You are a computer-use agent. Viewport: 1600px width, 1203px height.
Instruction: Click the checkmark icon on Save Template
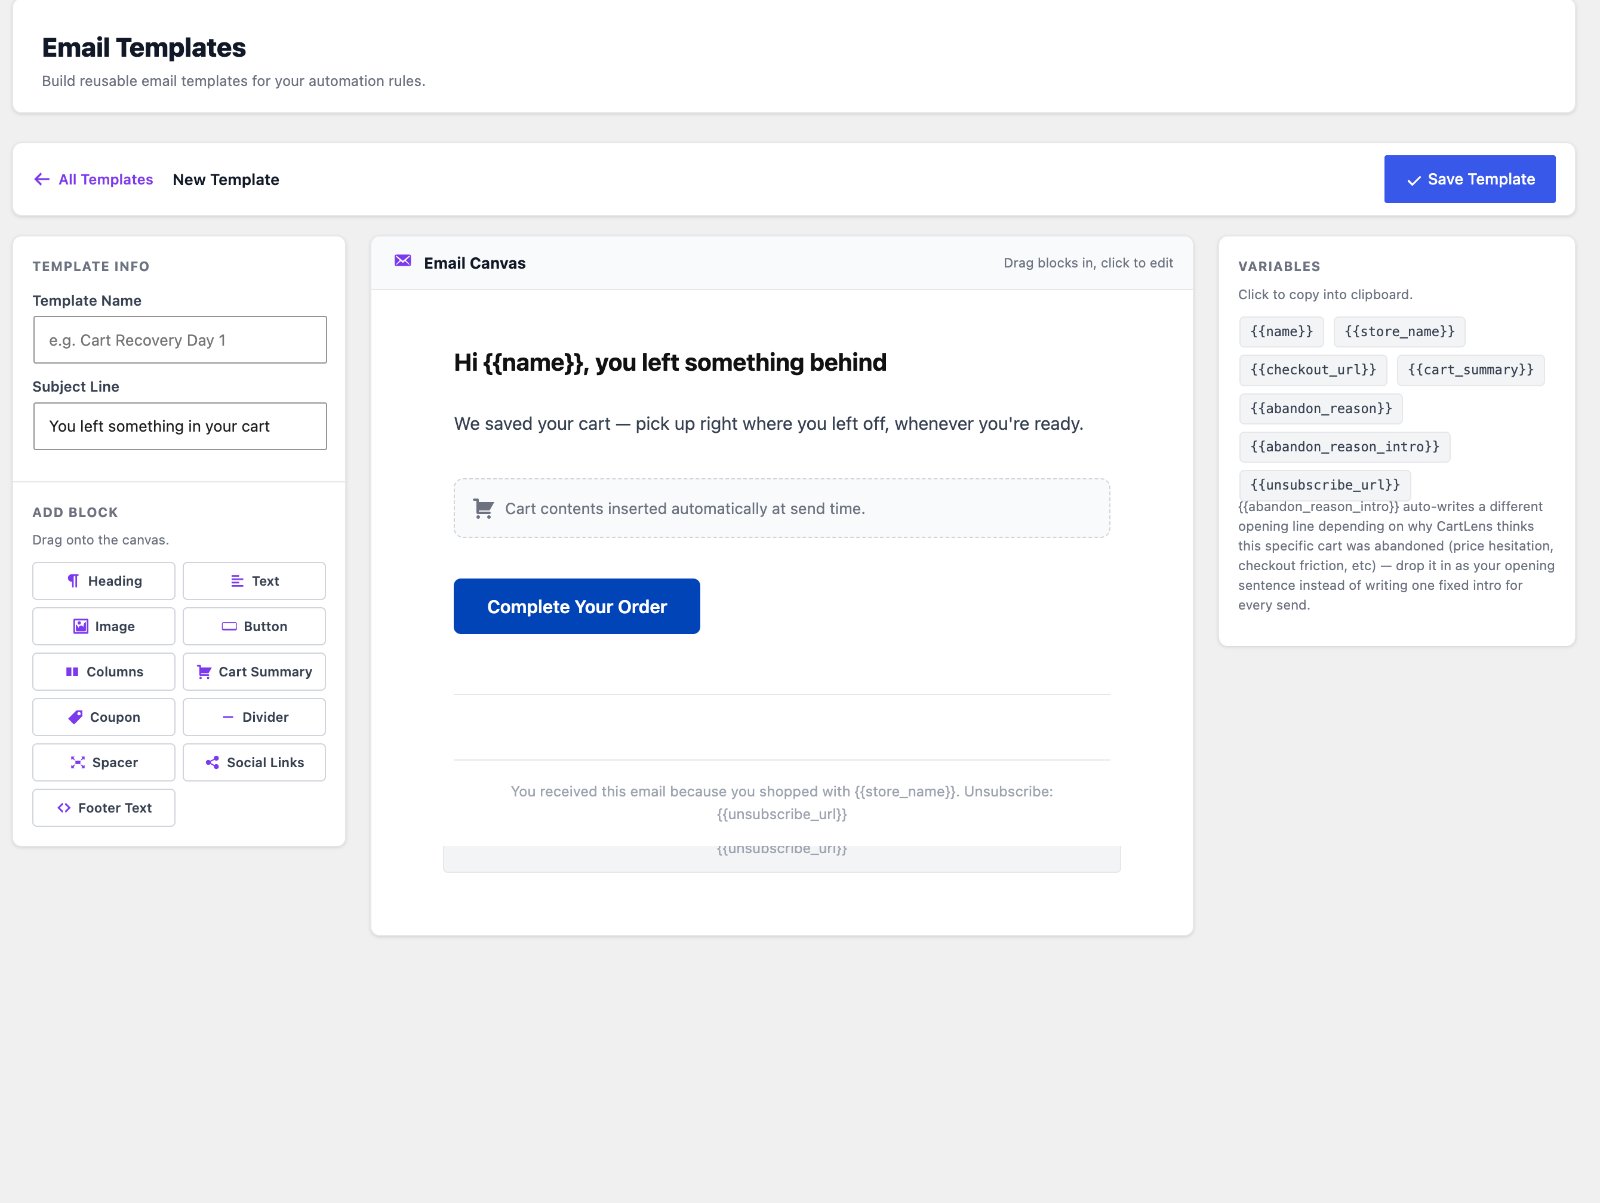tap(1414, 180)
